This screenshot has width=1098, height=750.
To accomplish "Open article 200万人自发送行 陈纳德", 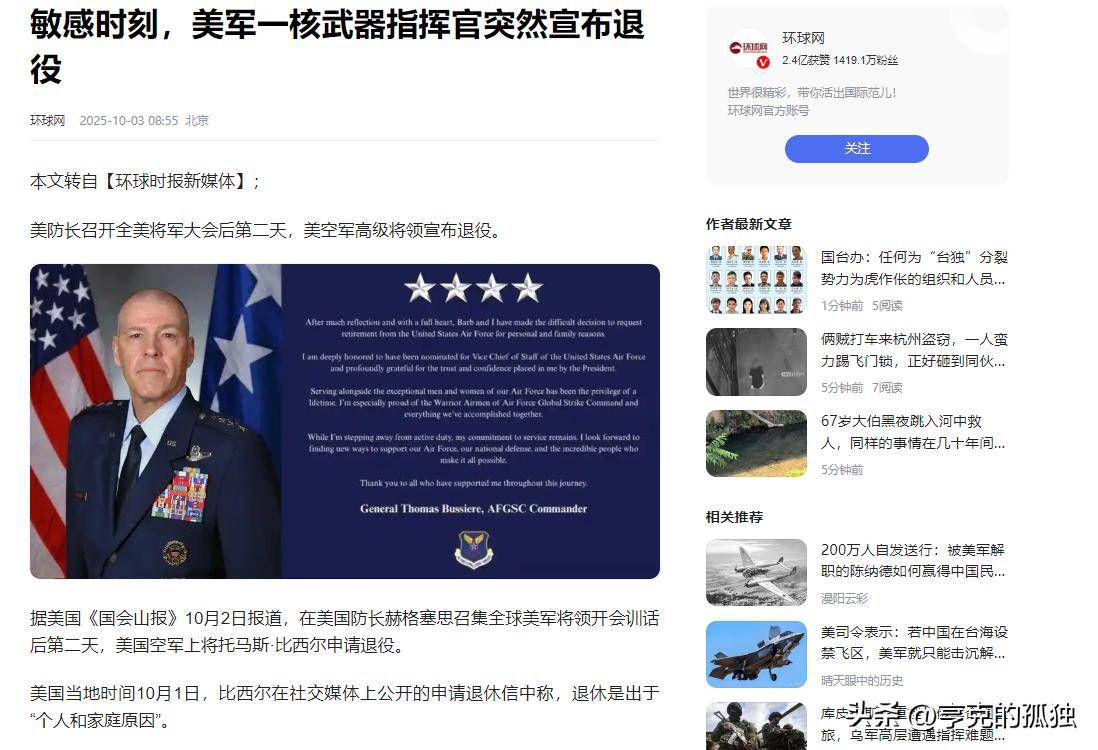I will point(914,560).
